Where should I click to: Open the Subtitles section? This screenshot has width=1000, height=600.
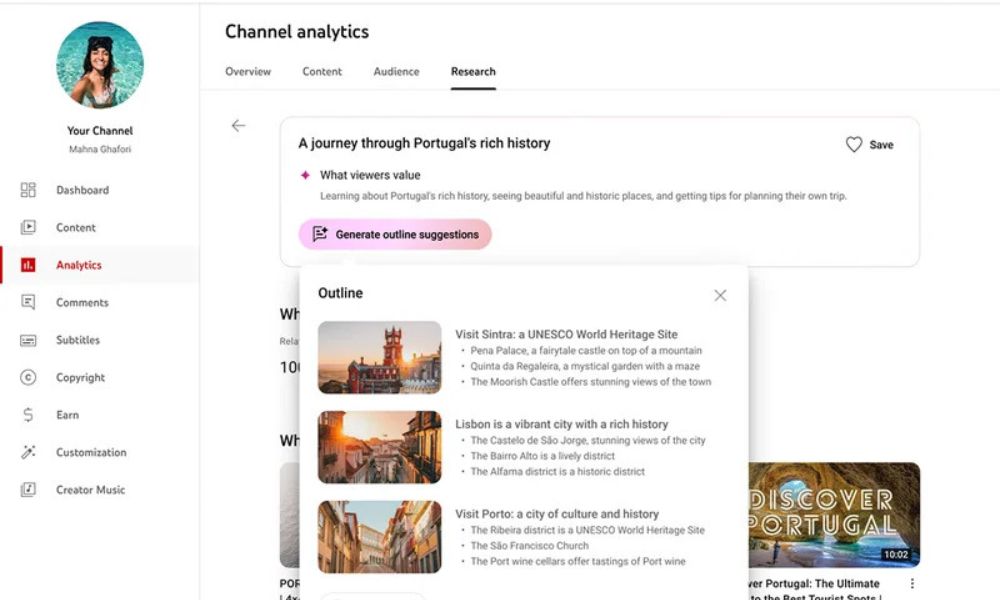click(78, 340)
